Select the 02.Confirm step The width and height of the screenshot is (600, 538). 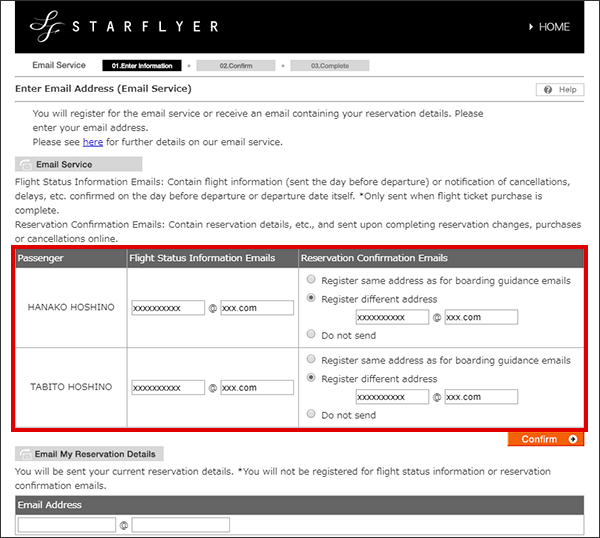[235, 66]
